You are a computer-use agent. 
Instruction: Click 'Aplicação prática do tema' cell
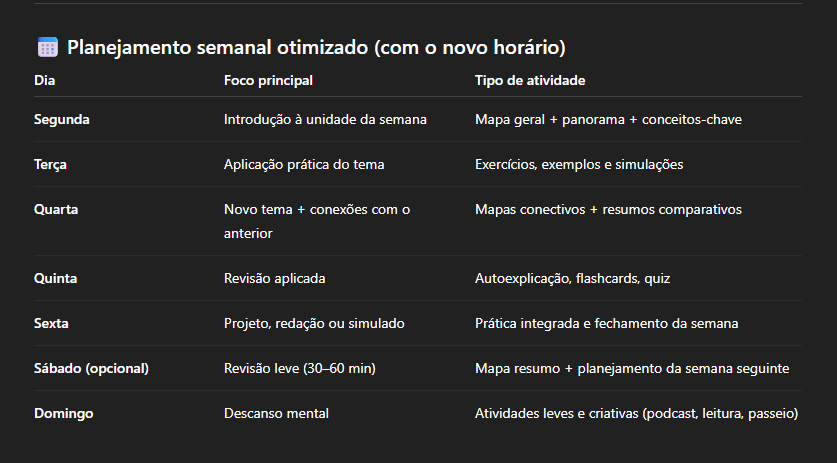tap(304, 164)
